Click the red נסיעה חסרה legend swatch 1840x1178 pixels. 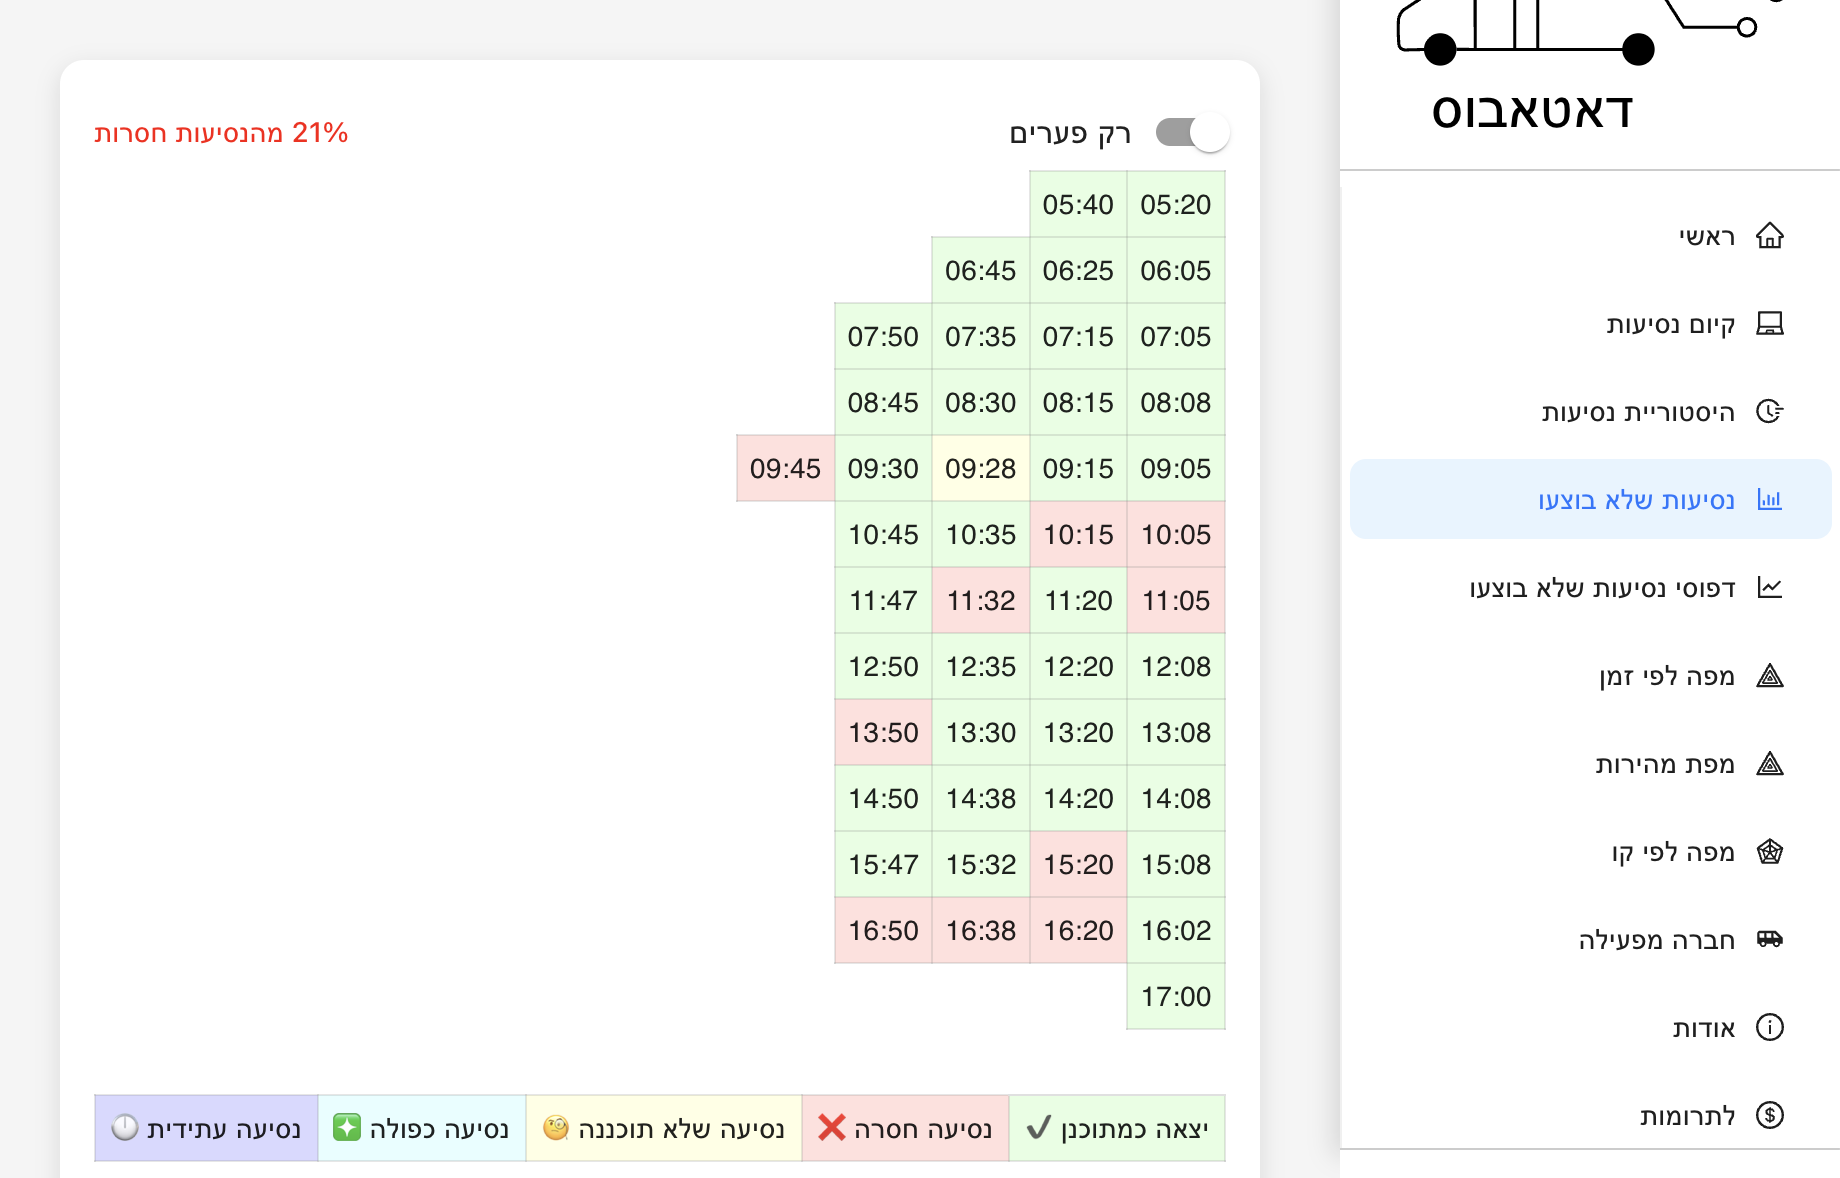(905, 1128)
